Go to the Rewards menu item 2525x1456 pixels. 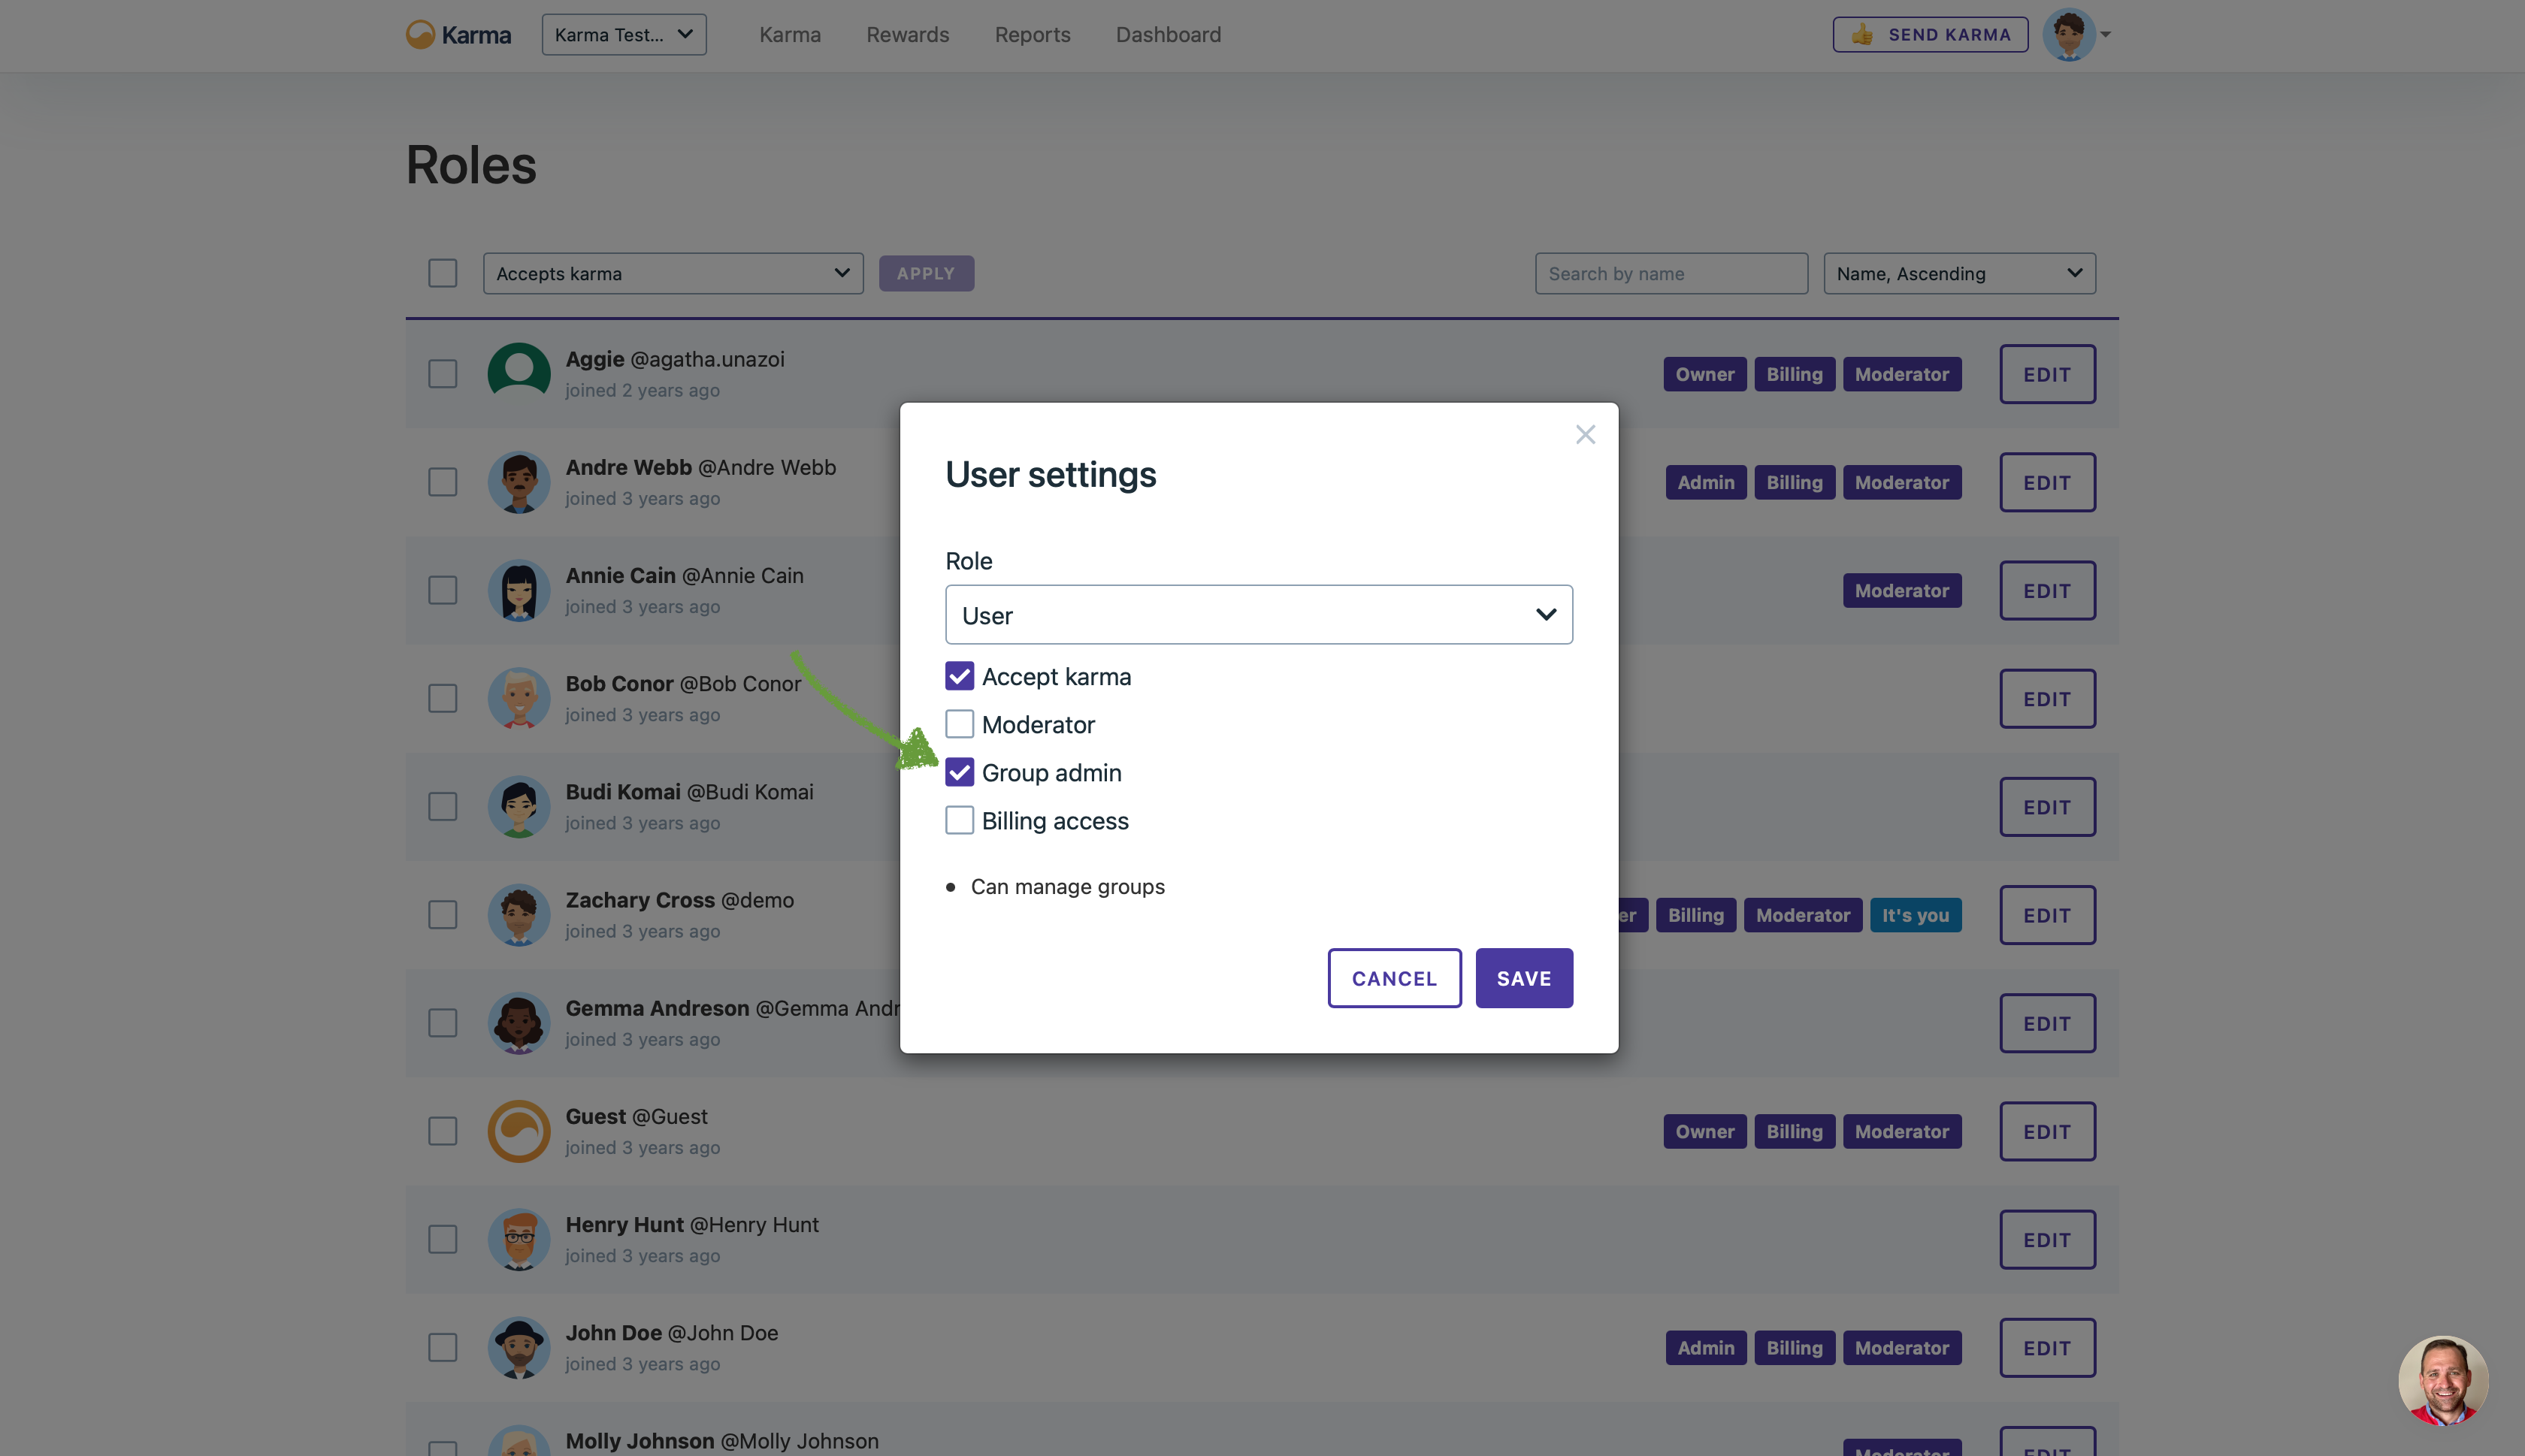click(x=907, y=35)
